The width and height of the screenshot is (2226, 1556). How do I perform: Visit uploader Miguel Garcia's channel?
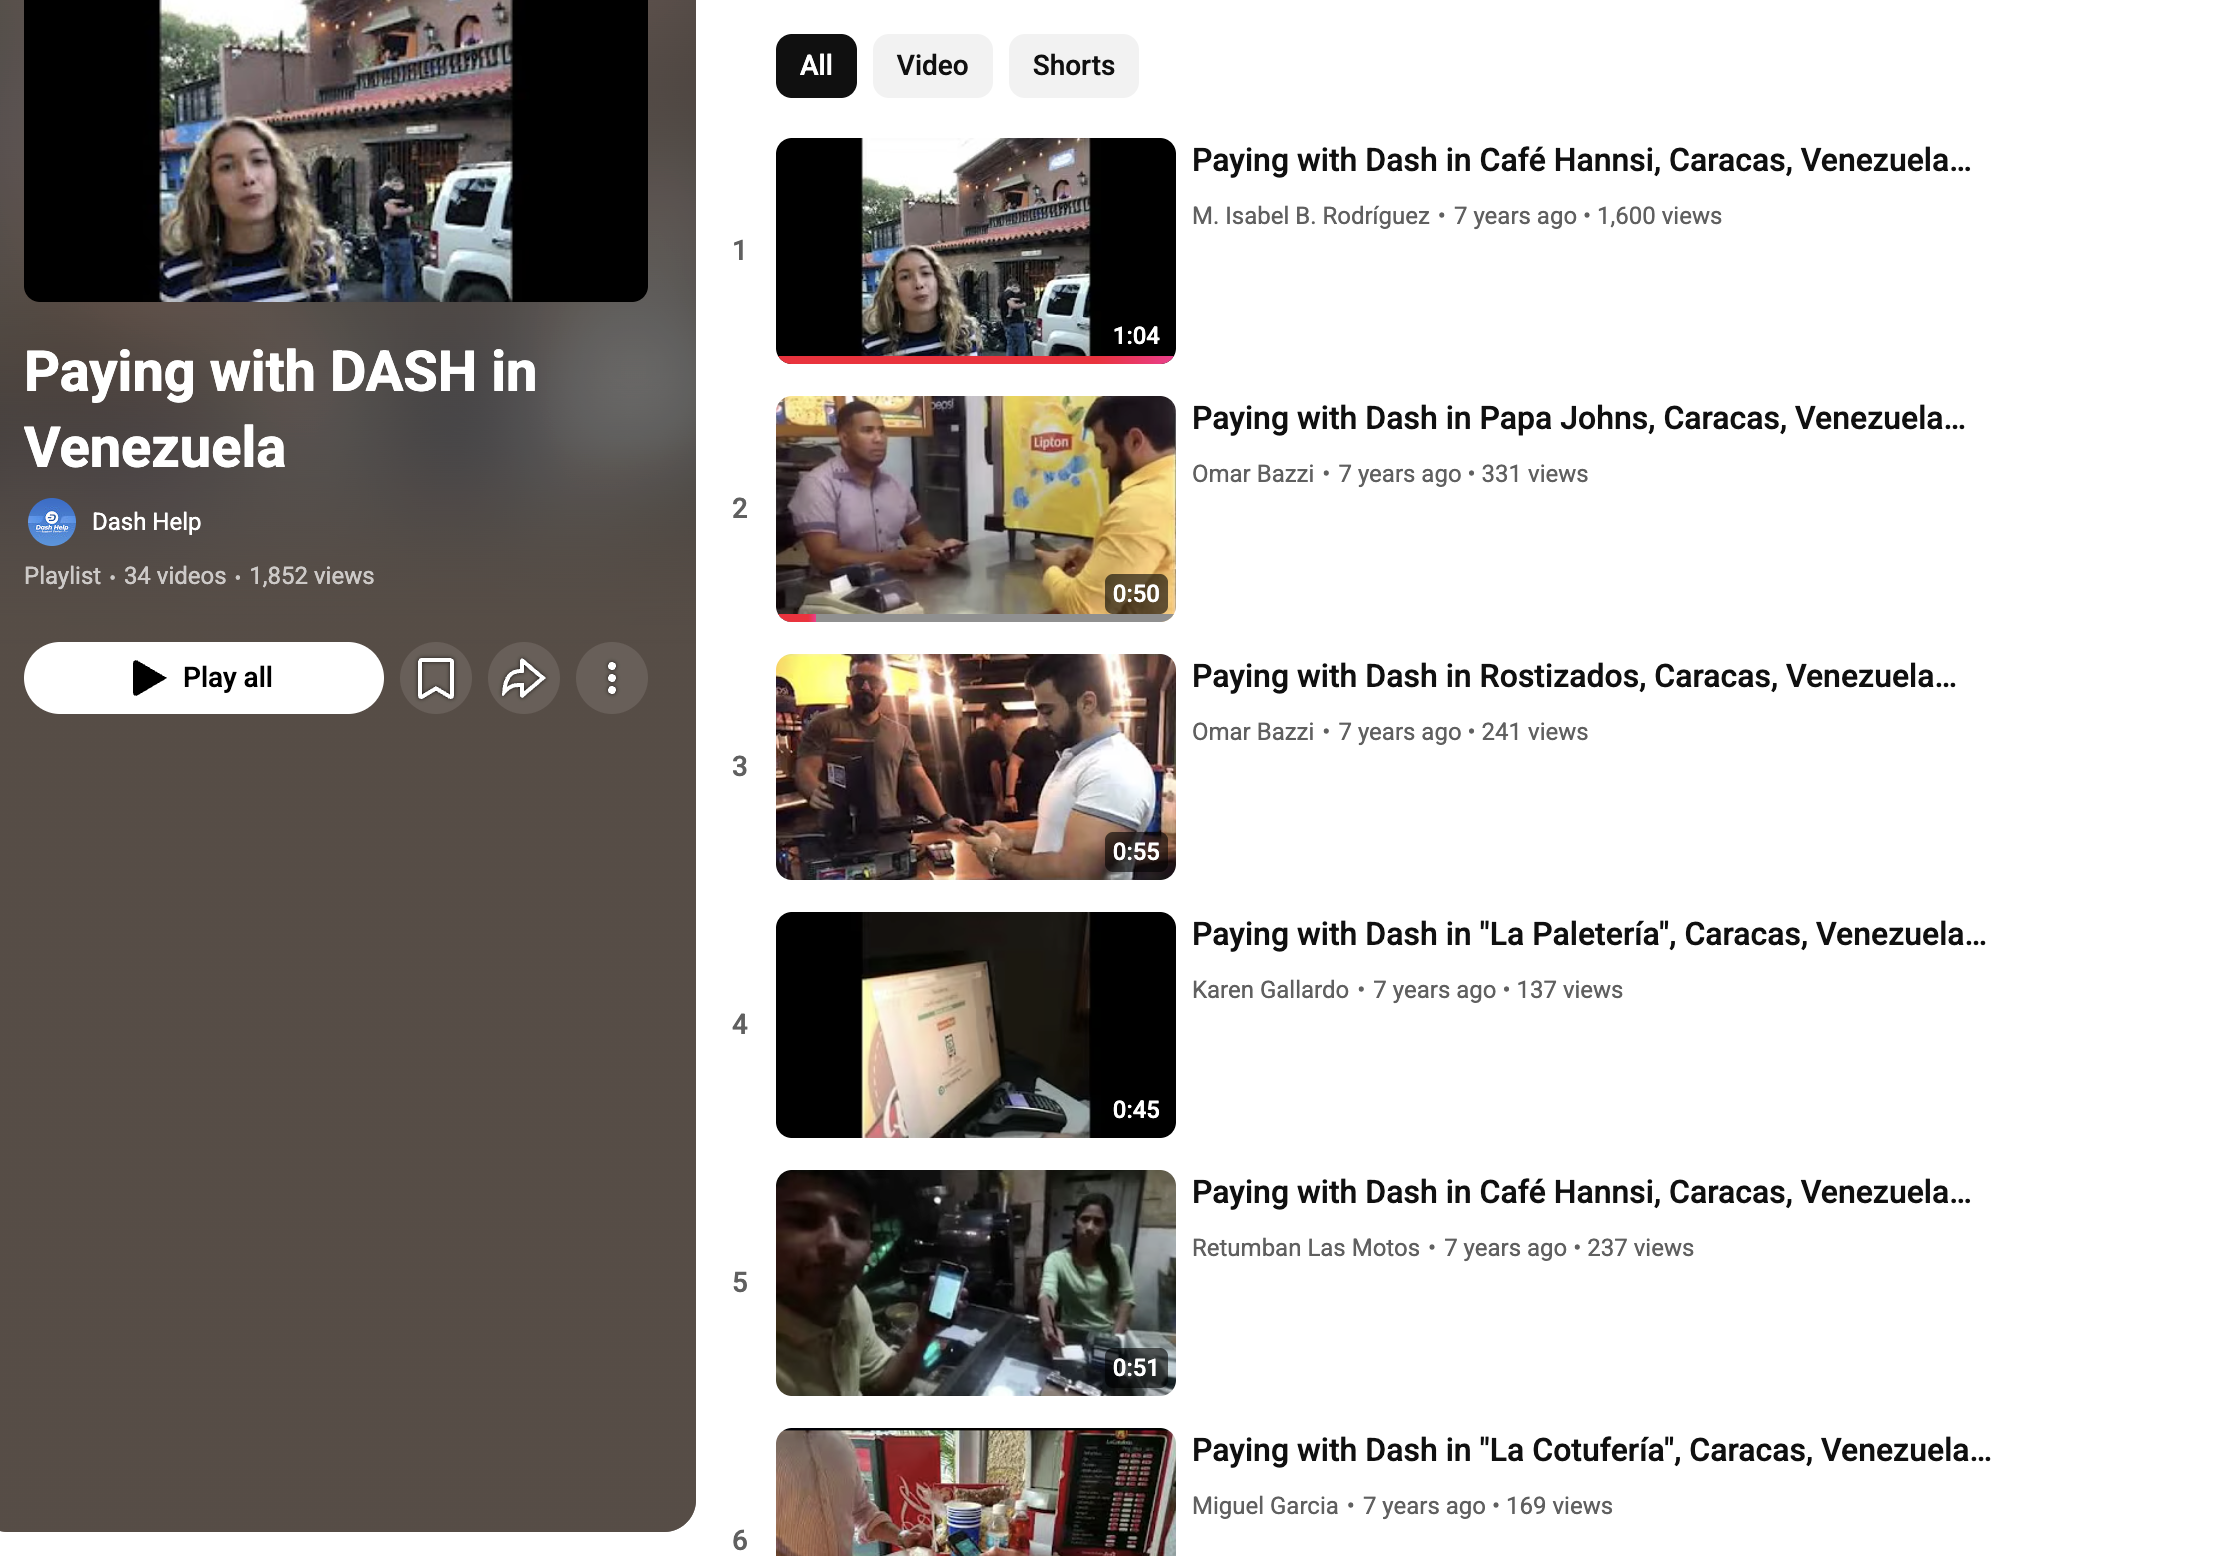click(x=1264, y=1505)
